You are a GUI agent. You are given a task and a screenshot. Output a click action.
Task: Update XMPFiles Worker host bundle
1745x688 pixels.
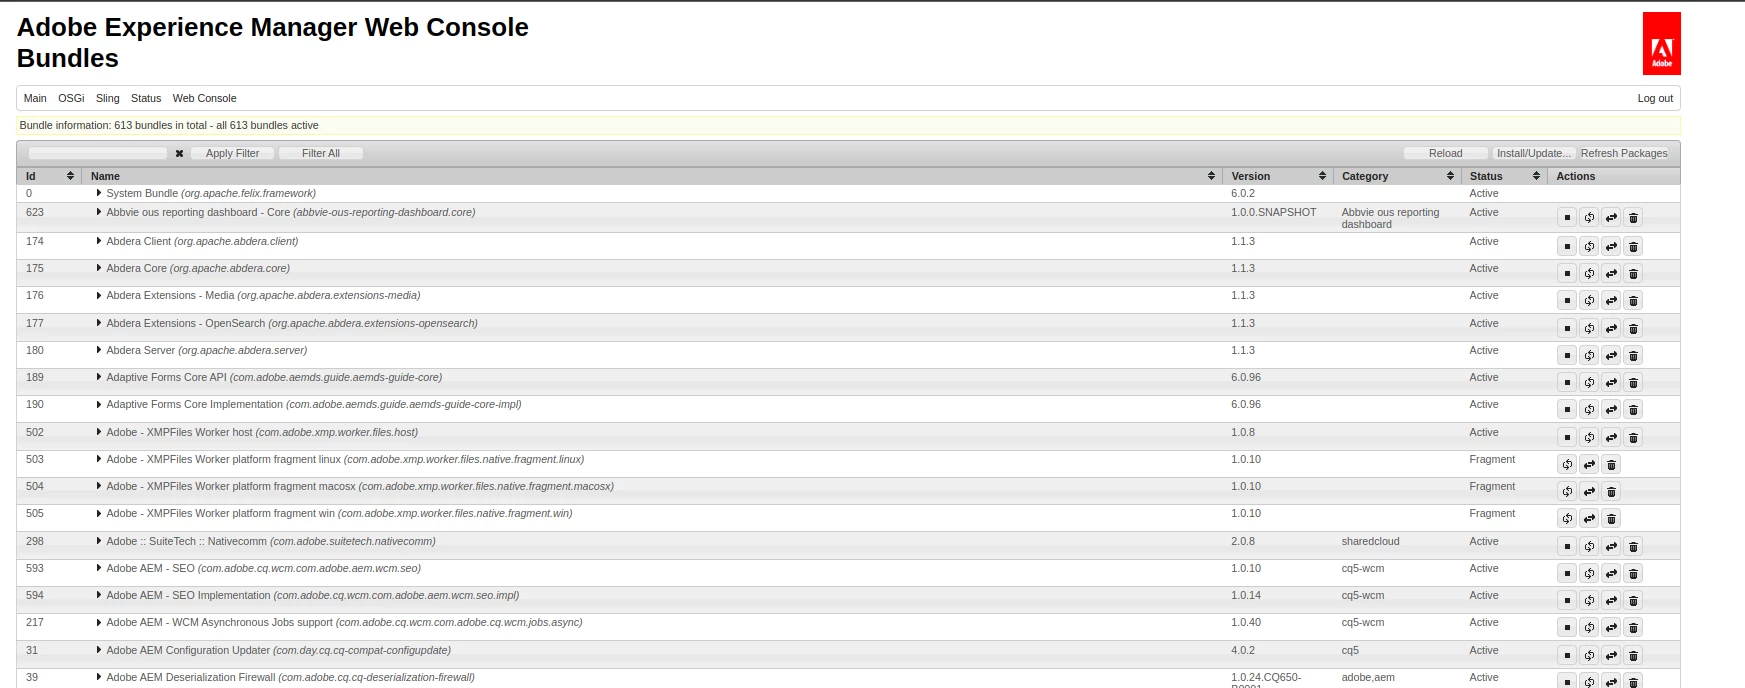1611,438
